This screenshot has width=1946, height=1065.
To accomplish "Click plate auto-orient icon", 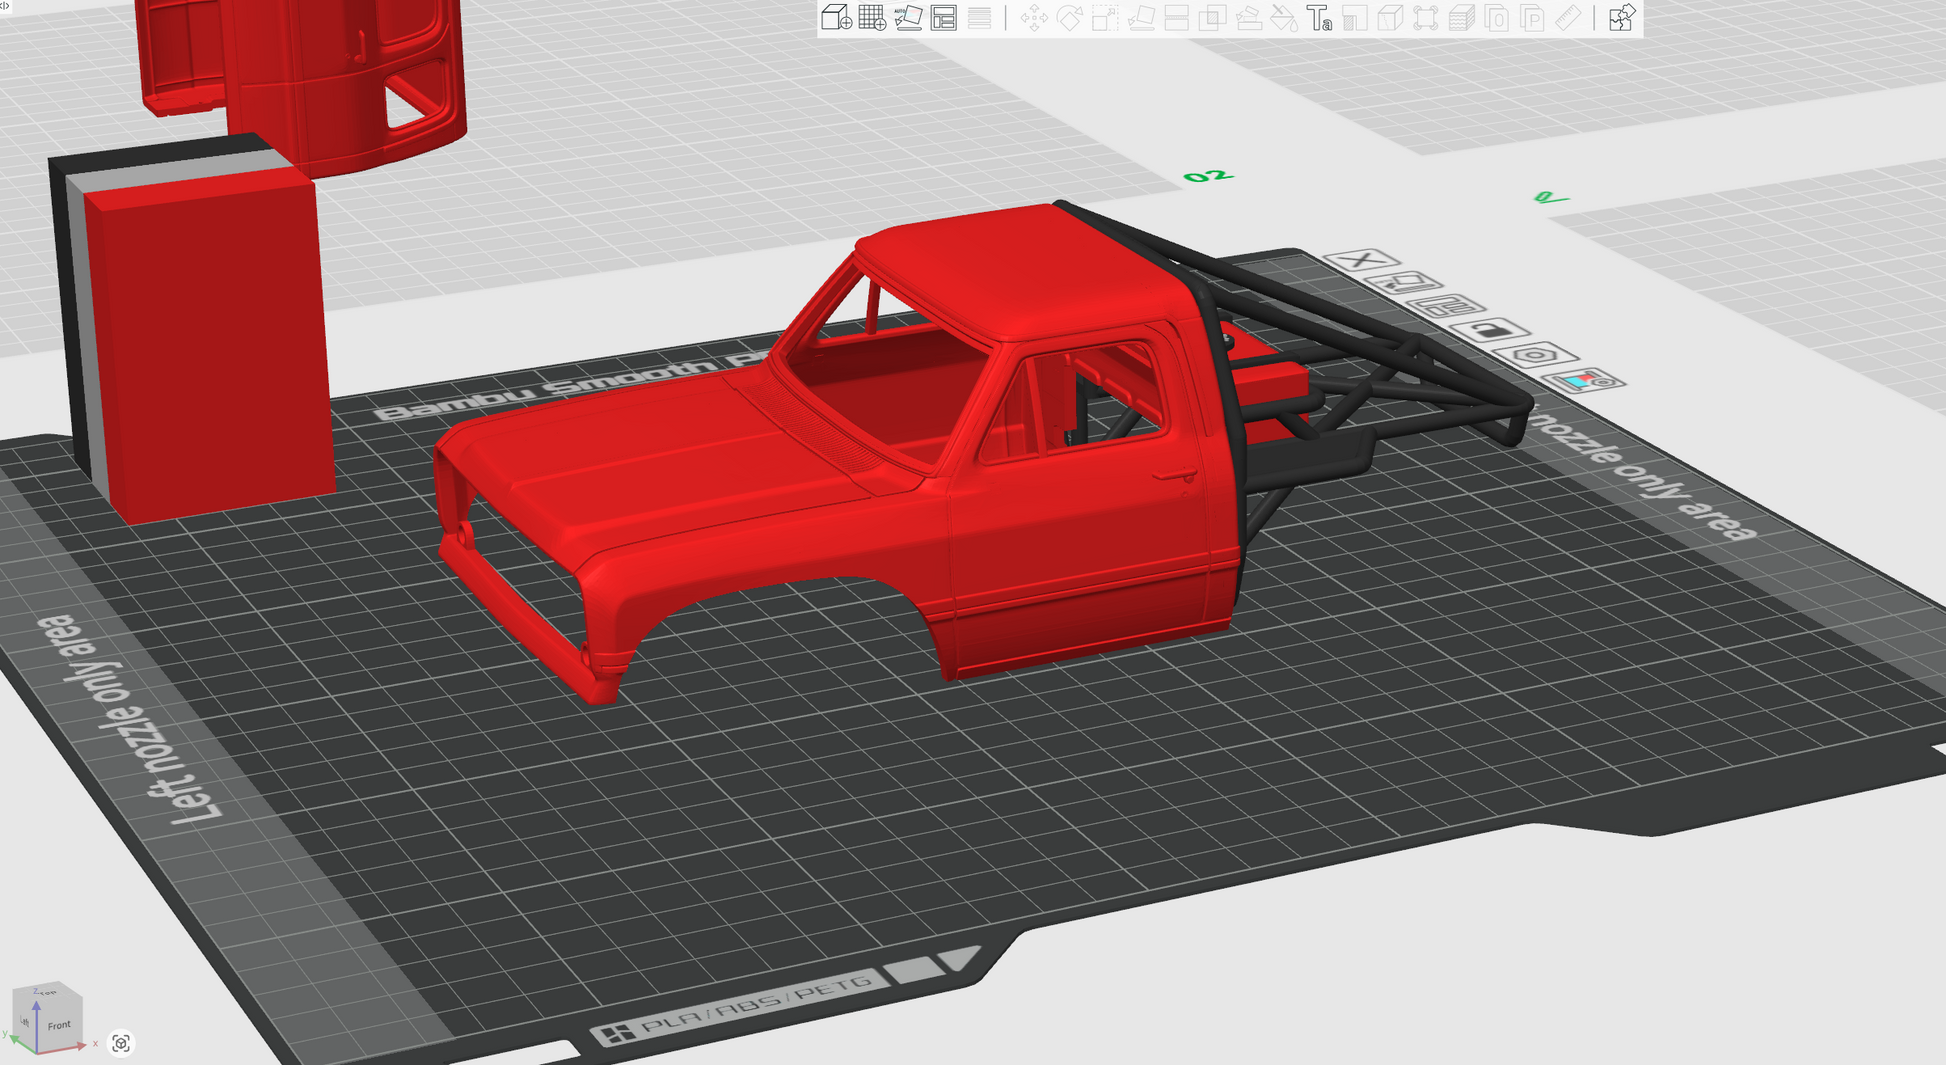I will click(1403, 283).
